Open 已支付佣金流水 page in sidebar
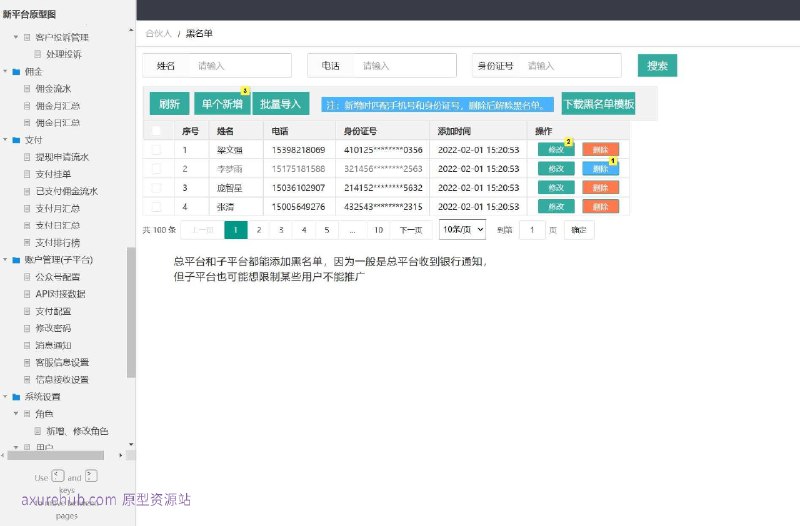This screenshot has height=526, width=800. coord(66,191)
